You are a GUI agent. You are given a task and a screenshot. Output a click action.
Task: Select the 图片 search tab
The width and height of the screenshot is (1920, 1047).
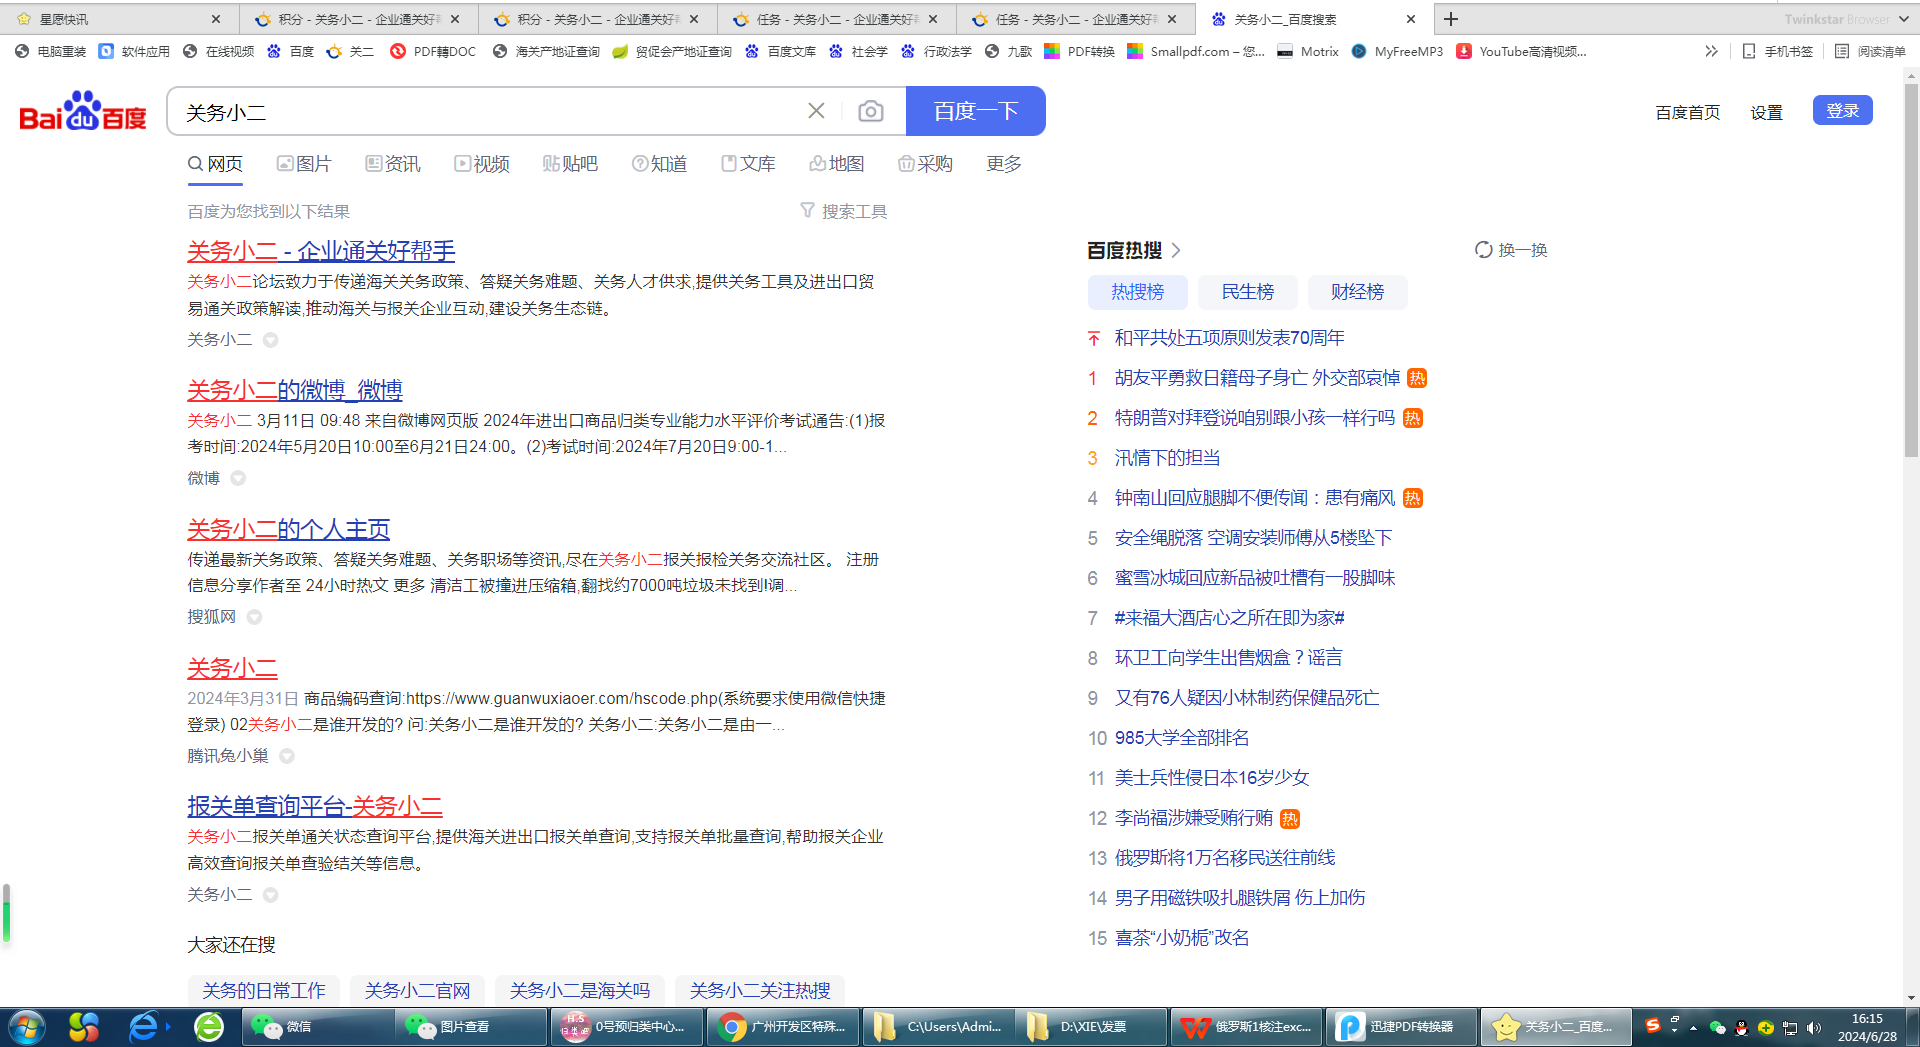(304, 163)
